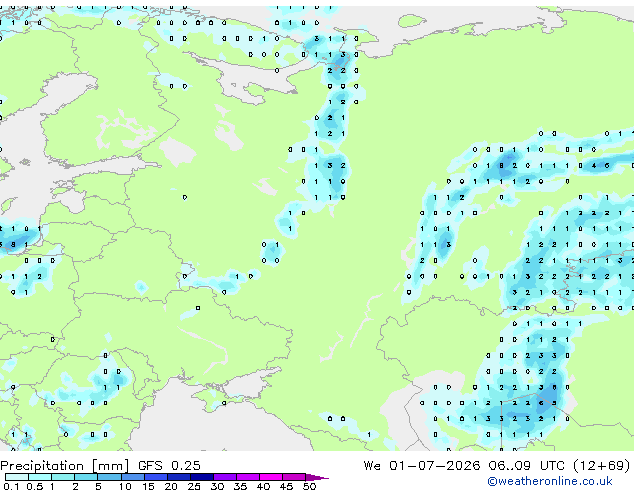Click the '[mm]' unit label
This screenshot has width=634, height=490.
[111, 466]
